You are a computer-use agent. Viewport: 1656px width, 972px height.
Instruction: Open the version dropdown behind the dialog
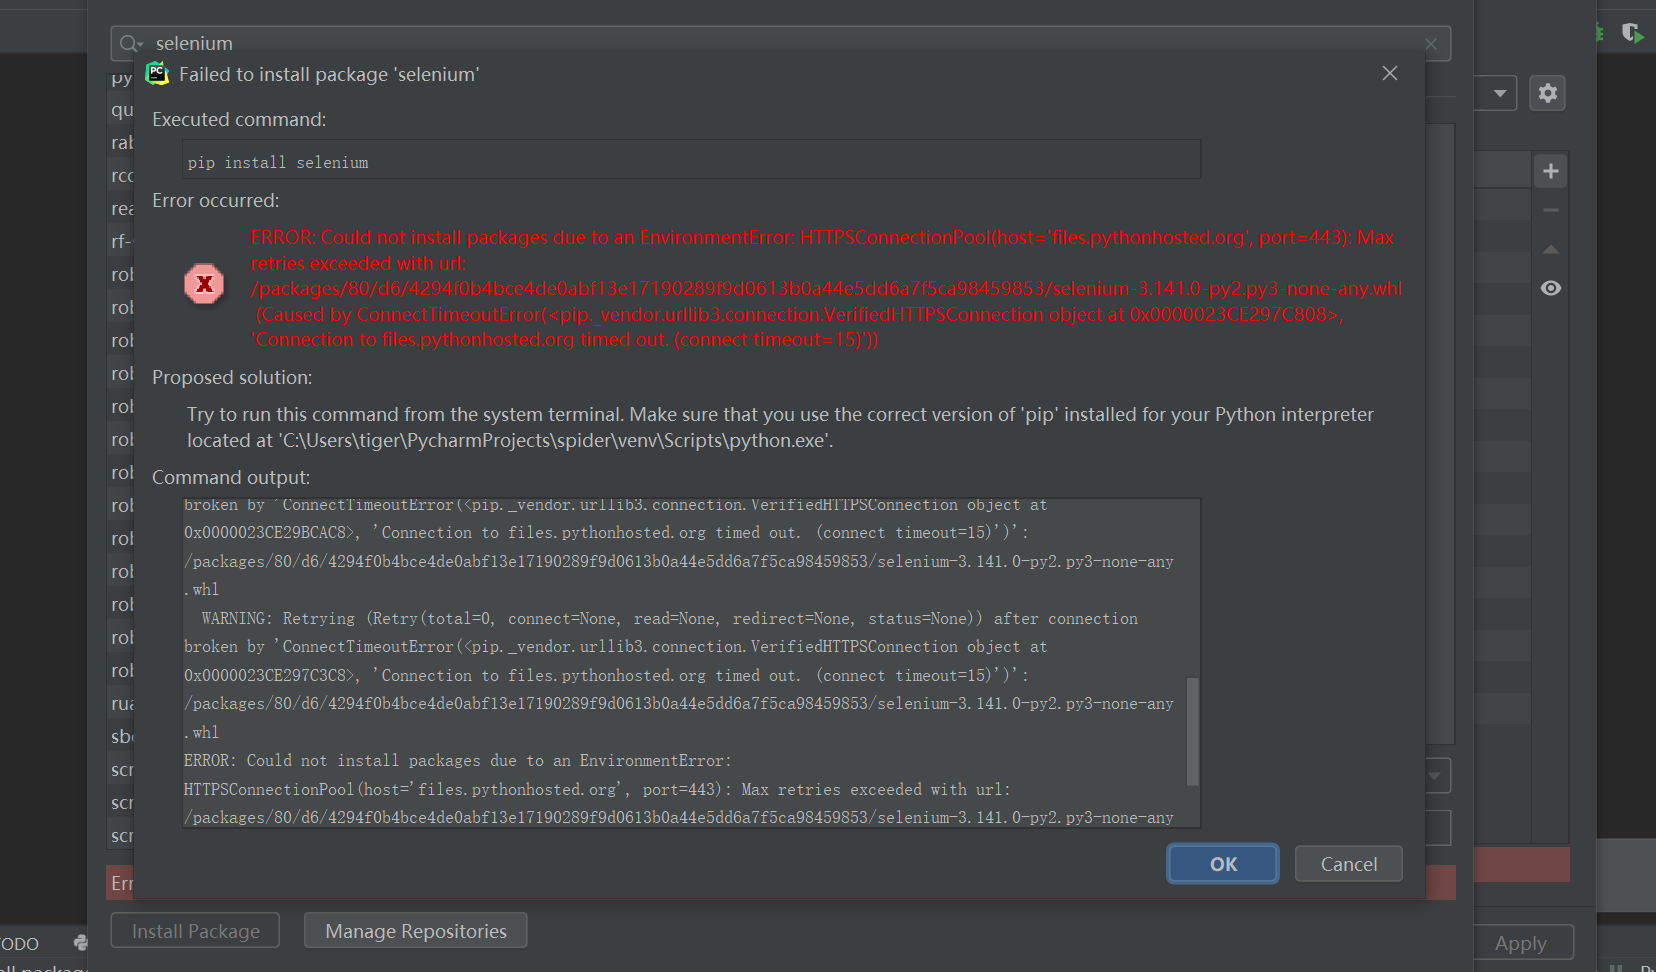pyautogui.click(x=1434, y=775)
